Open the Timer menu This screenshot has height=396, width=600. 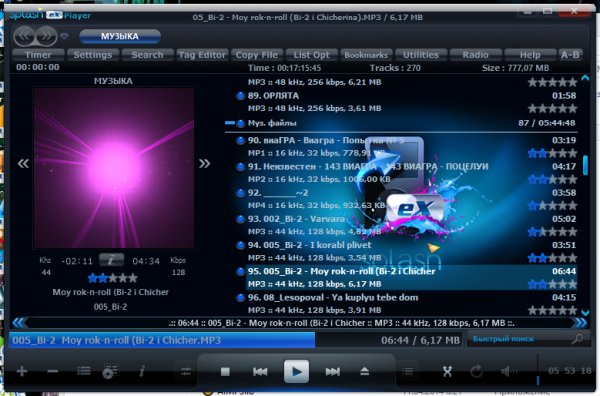[38, 55]
